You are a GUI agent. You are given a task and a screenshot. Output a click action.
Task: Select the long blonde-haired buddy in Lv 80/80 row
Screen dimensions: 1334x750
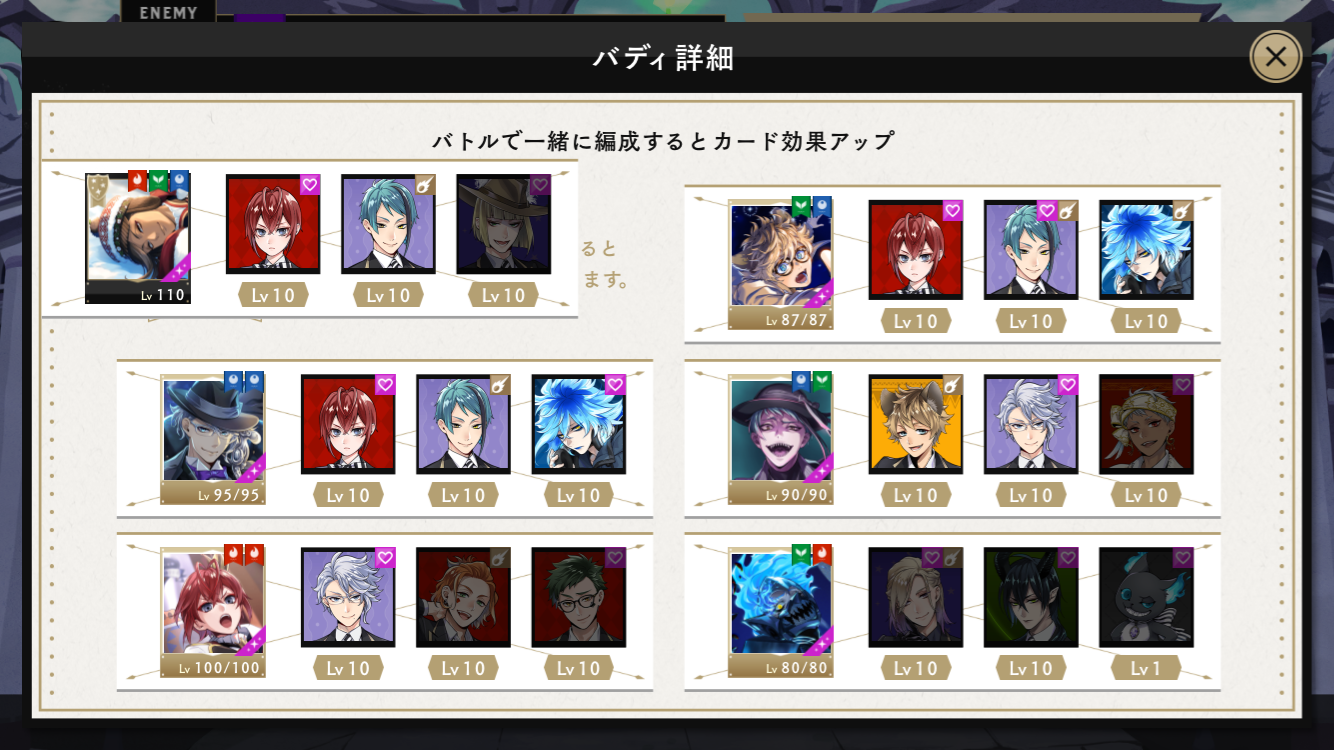(x=916, y=597)
